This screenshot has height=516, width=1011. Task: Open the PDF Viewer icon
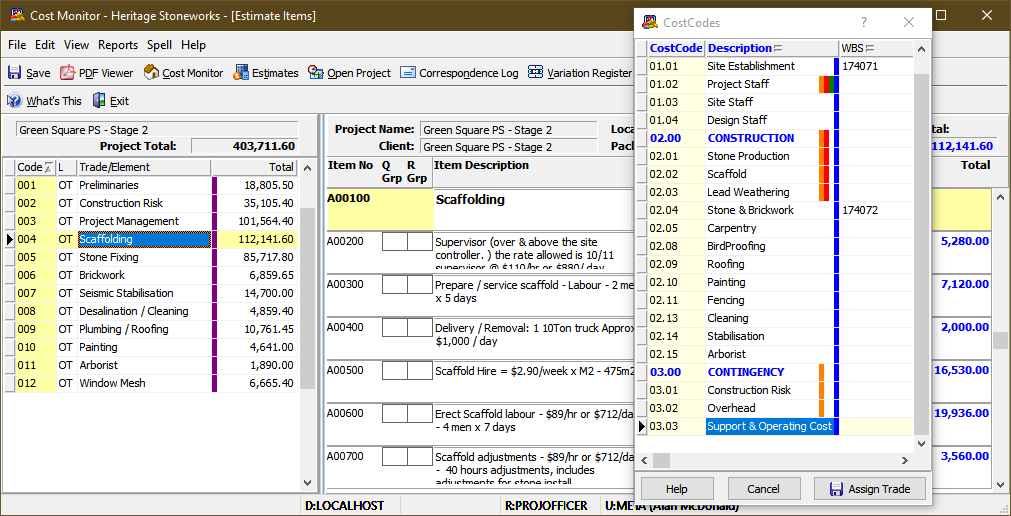(68, 73)
